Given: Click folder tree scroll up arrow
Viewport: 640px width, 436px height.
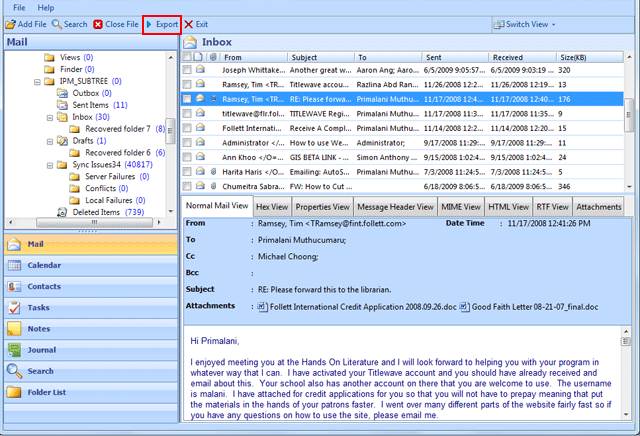Looking at the screenshot, I should click(x=171, y=58).
